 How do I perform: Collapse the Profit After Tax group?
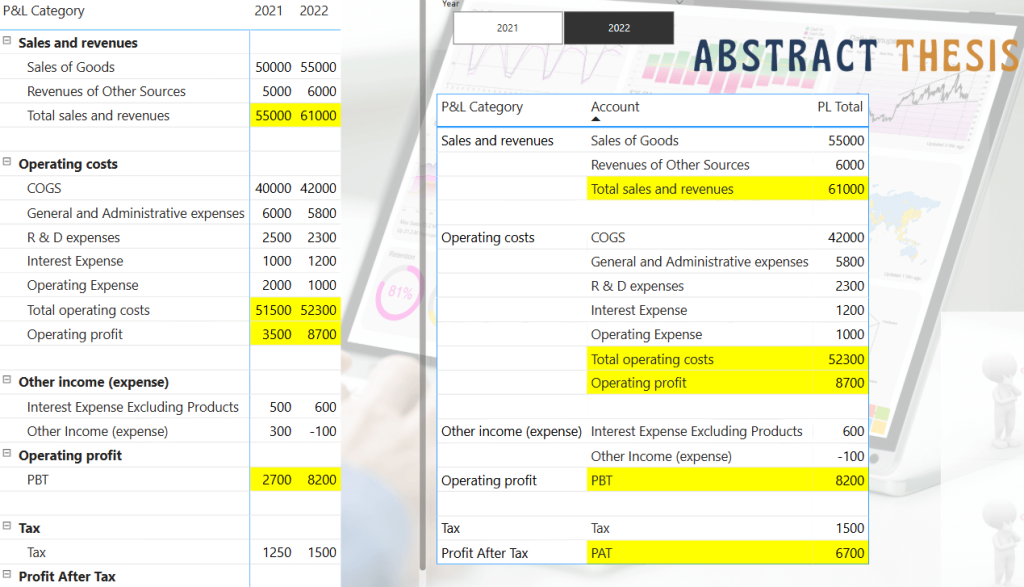(x=7, y=575)
